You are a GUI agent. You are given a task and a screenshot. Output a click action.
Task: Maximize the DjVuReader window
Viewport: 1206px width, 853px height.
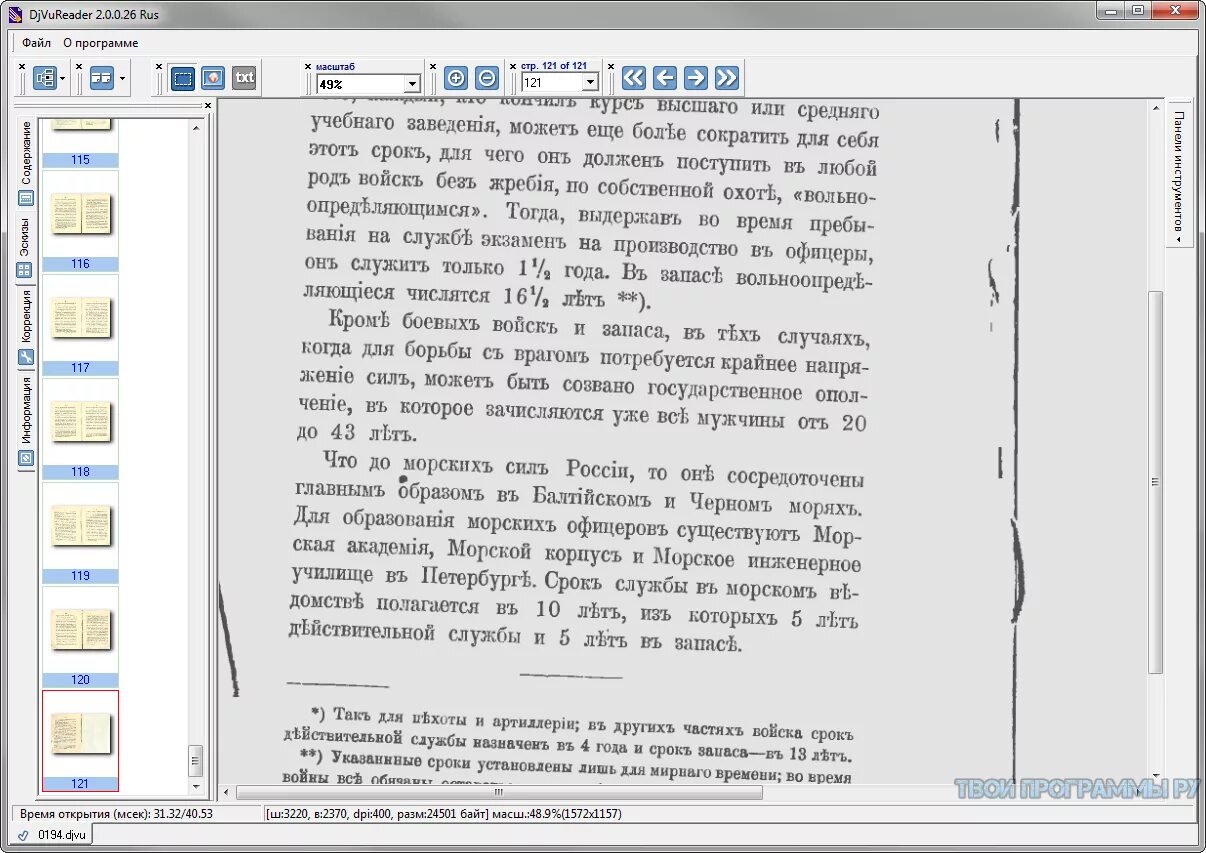click(x=1137, y=11)
